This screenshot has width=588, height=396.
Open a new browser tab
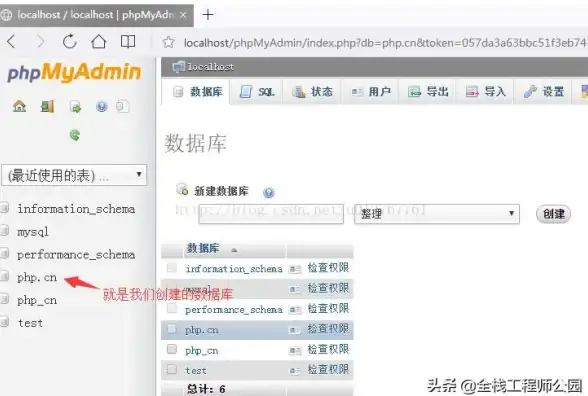point(208,15)
